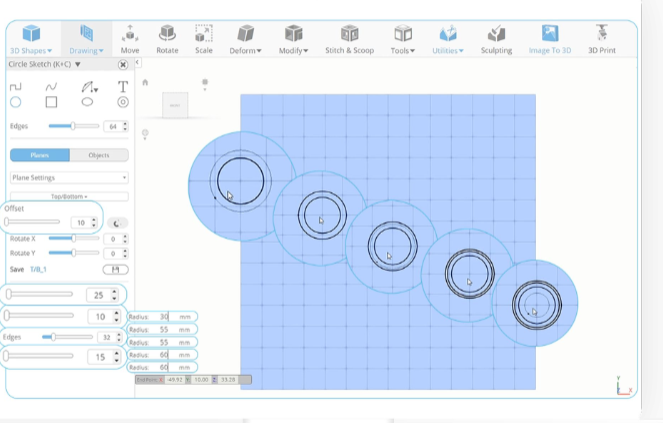Click the Rotate Y slider
This screenshot has width=663, height=423.
[x=74, y=253]
